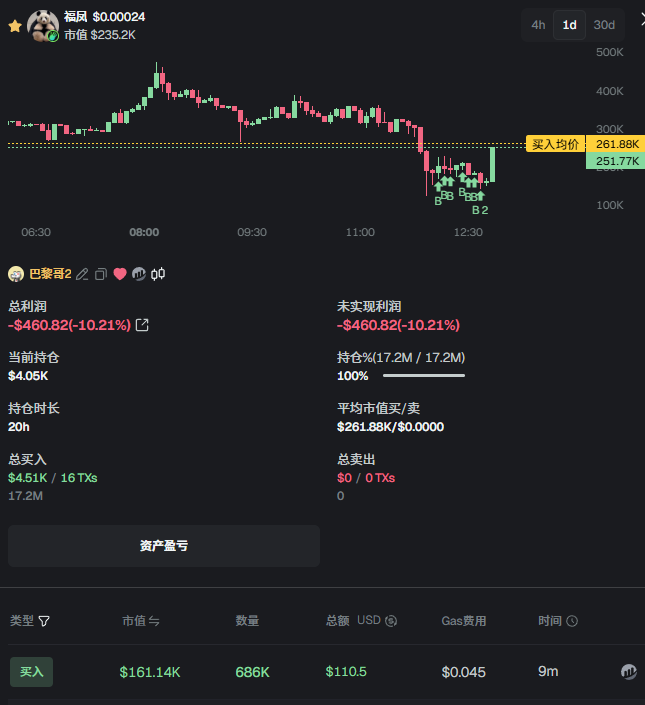The width and height of the screenshot is (645, 705).
Task: Click the total profit value -$460.82(-10.21%) on left
Action: click(70, 325)
